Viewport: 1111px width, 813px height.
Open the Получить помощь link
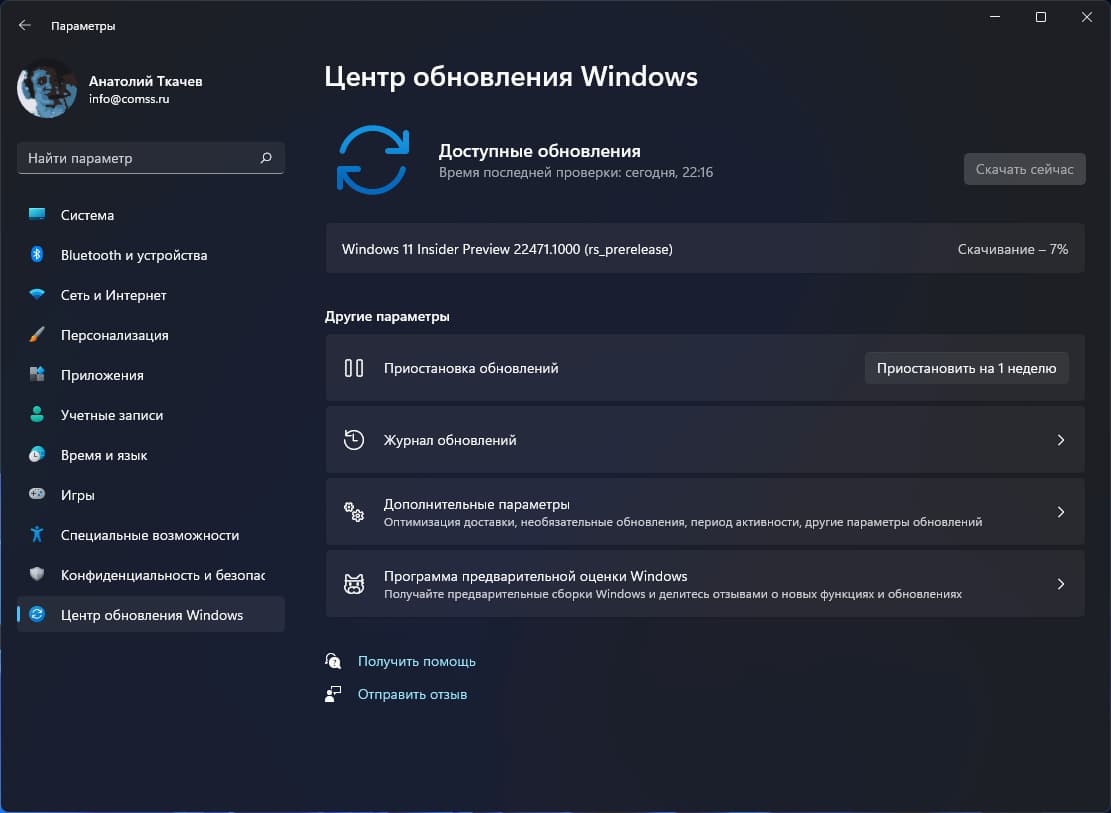tap(417, 661)
